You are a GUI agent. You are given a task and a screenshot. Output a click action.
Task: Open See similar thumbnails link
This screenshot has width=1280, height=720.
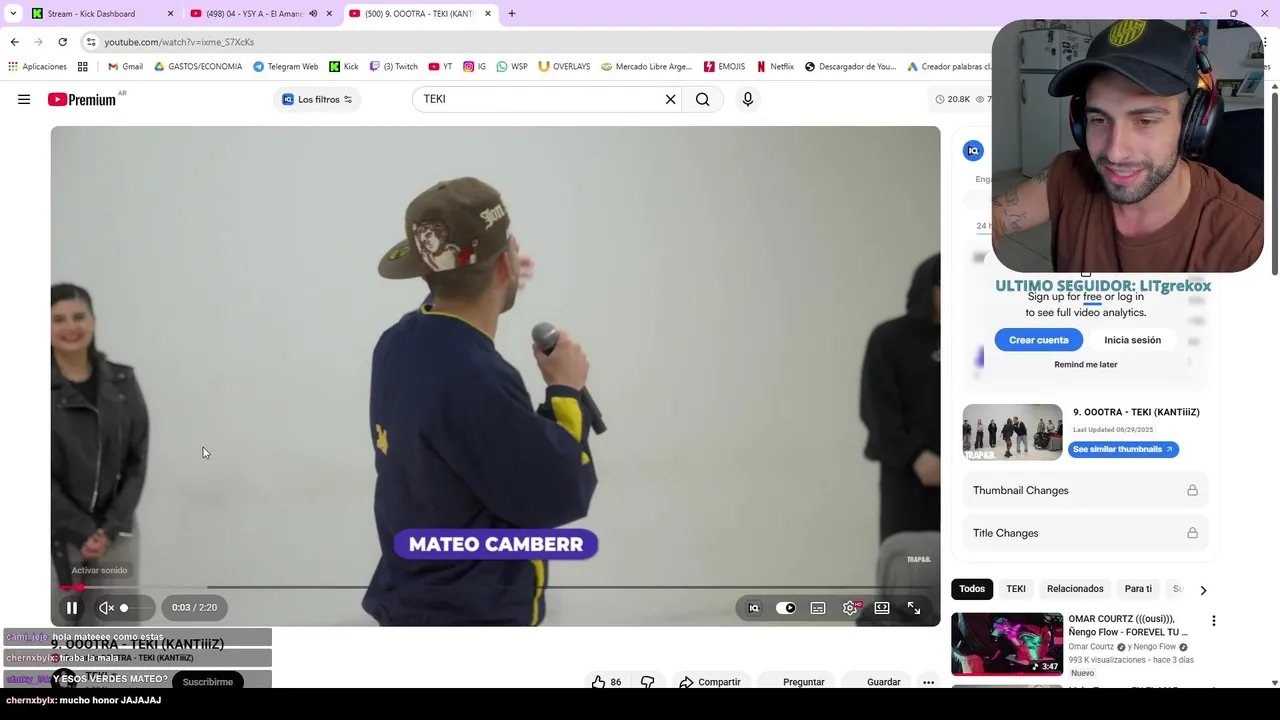[x=1123, y=450]
